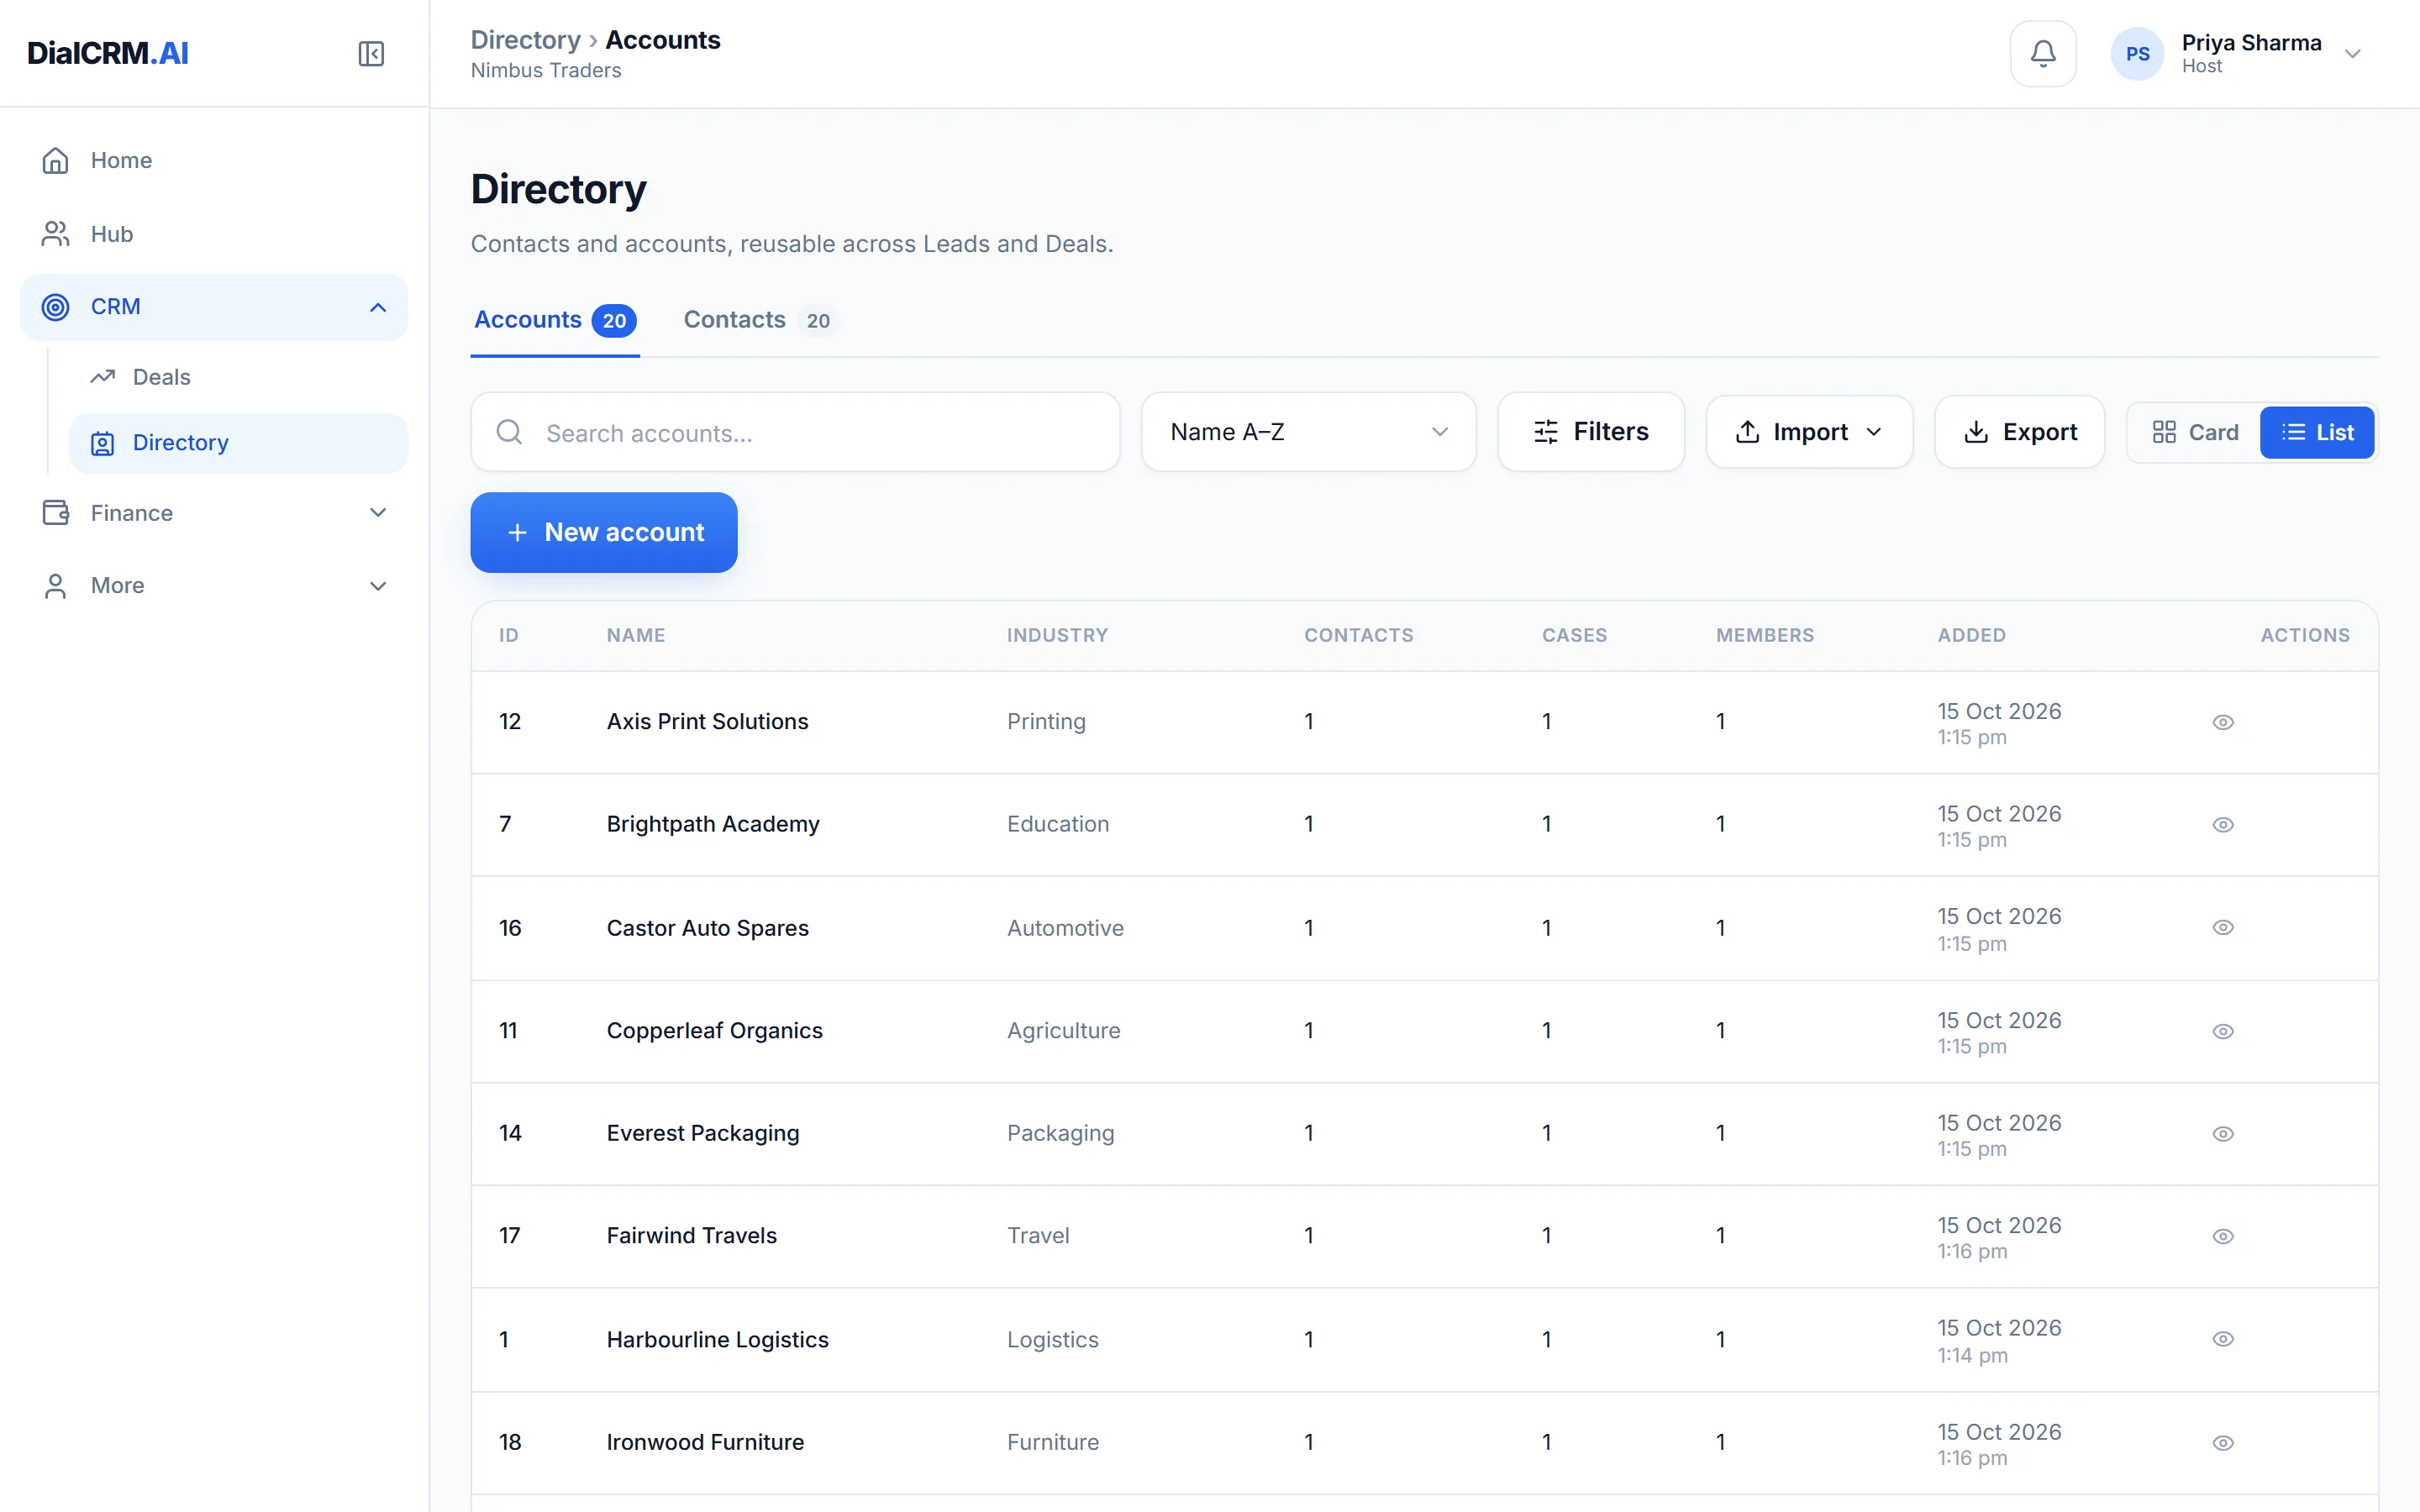This screenshot has width=2420, height=1512.
Task: Click the Hub people icon
Action: click(55, 234)
